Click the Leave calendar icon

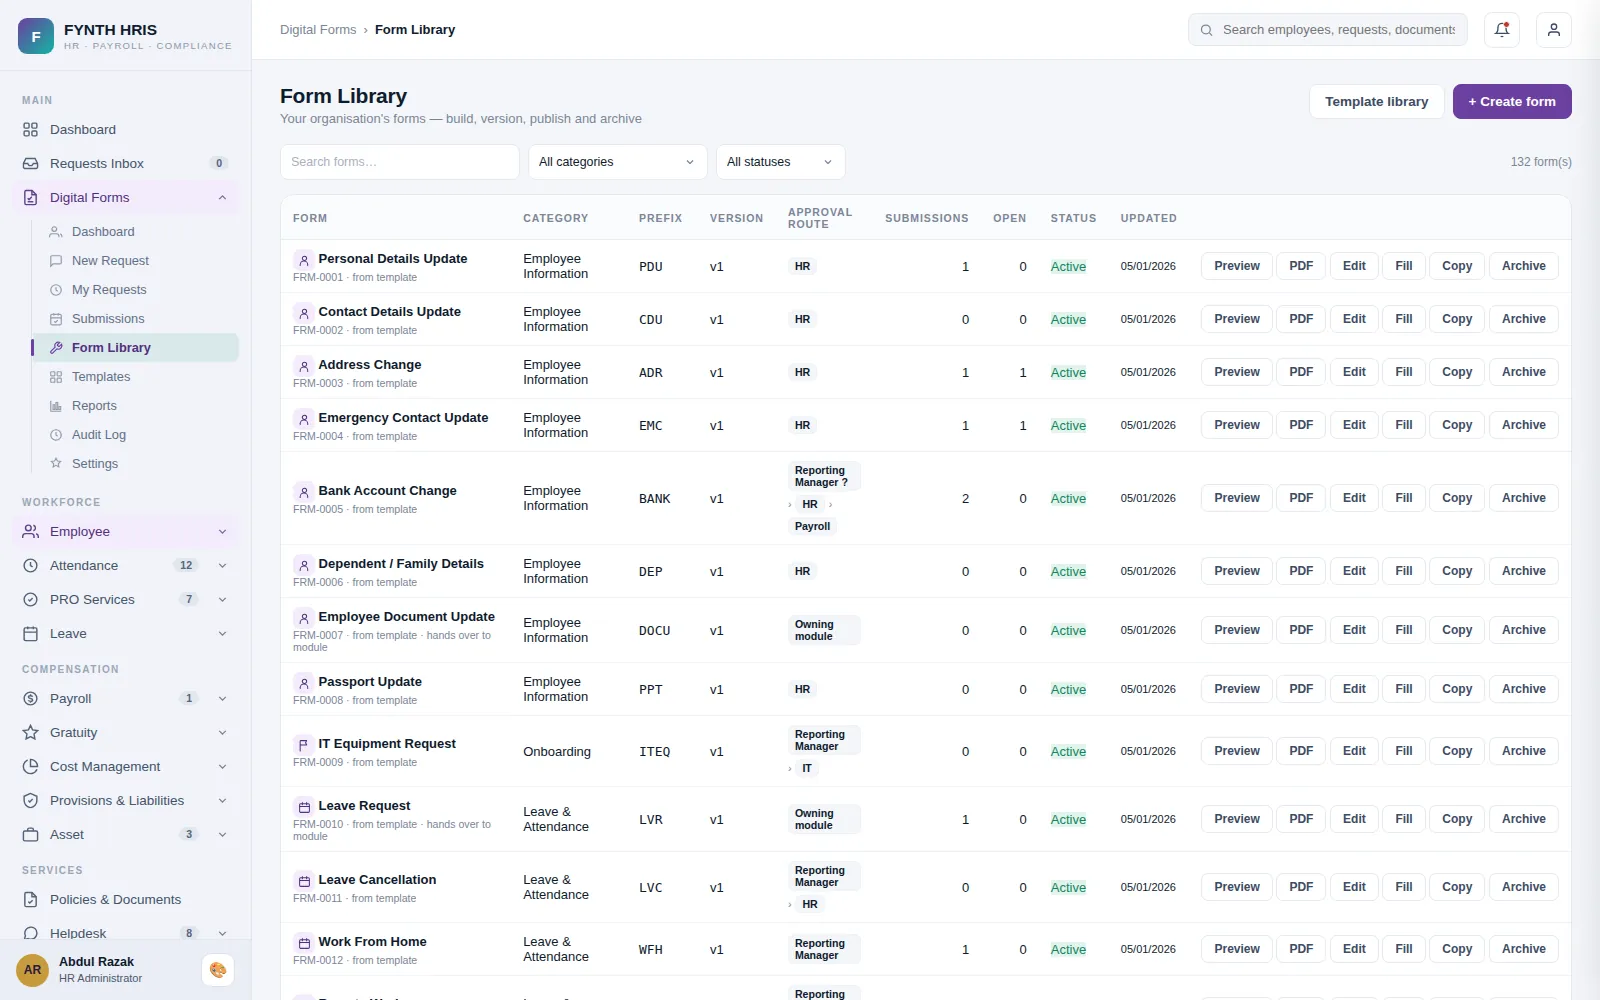(x=30, y=634)
